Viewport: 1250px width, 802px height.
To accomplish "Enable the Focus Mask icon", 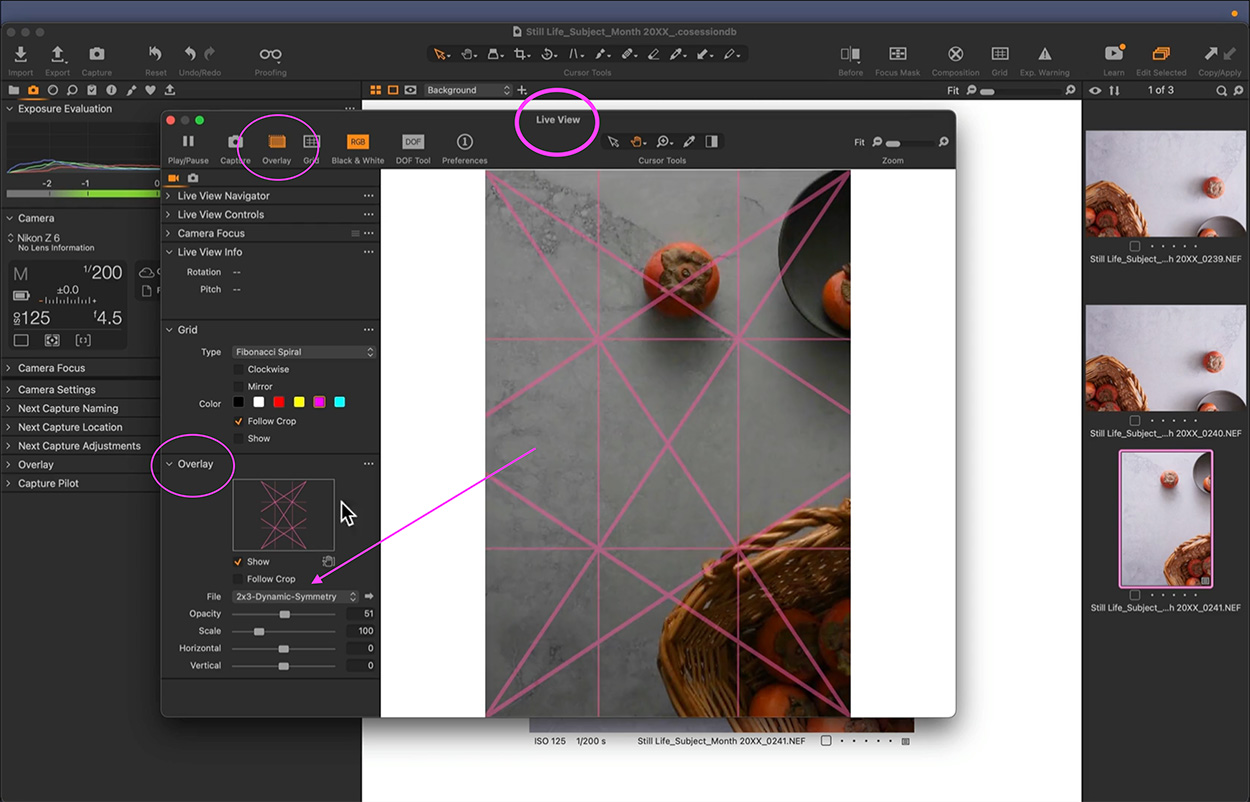I will pos(898,54).
